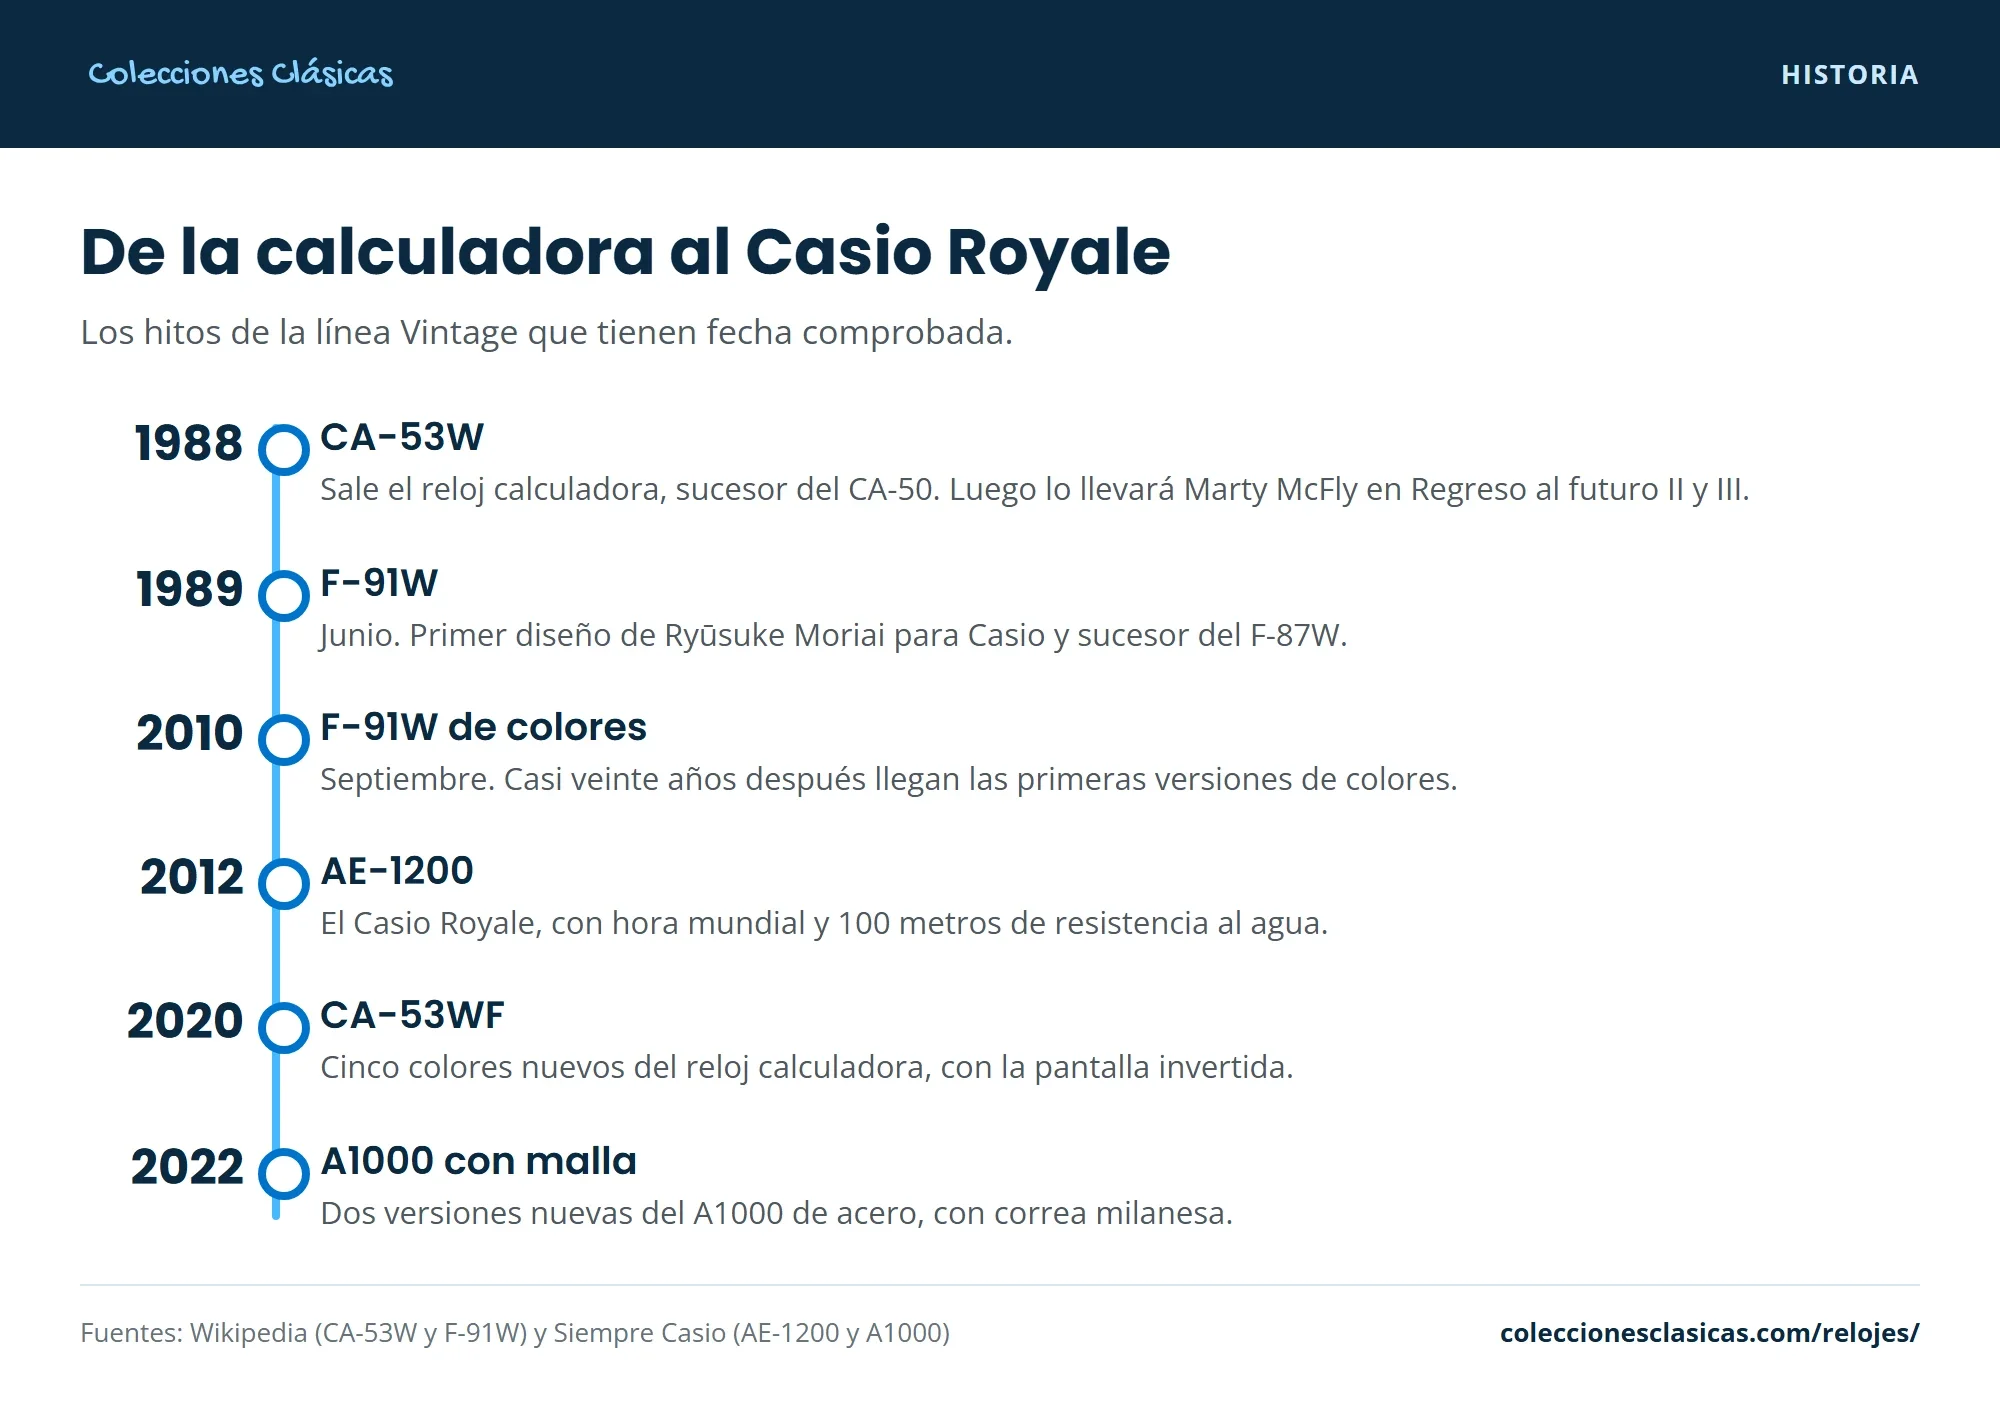Viewport: 2000px width, 1410px height.
Task: Click the 'Cinco colores nuevos' description
Action: [x=807, y=1068]
